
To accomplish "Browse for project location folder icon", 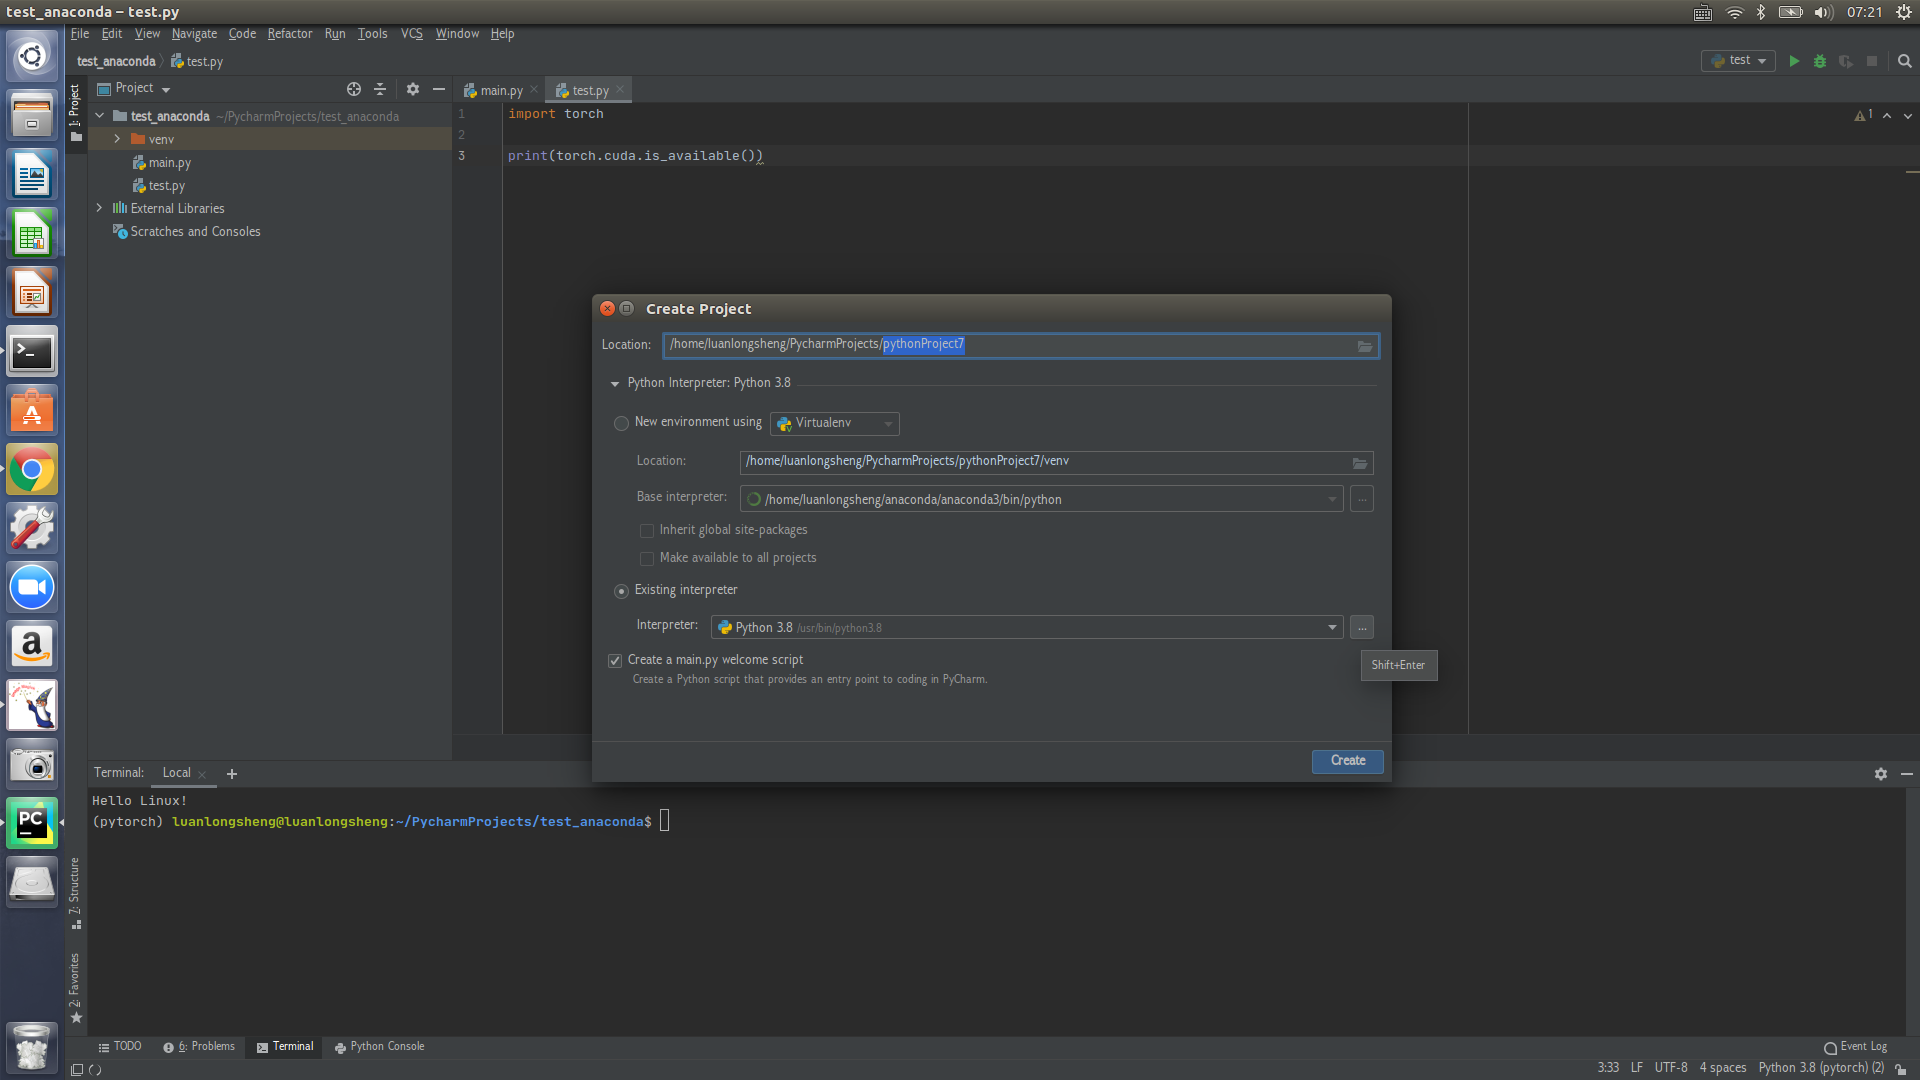I will 1365,346.
